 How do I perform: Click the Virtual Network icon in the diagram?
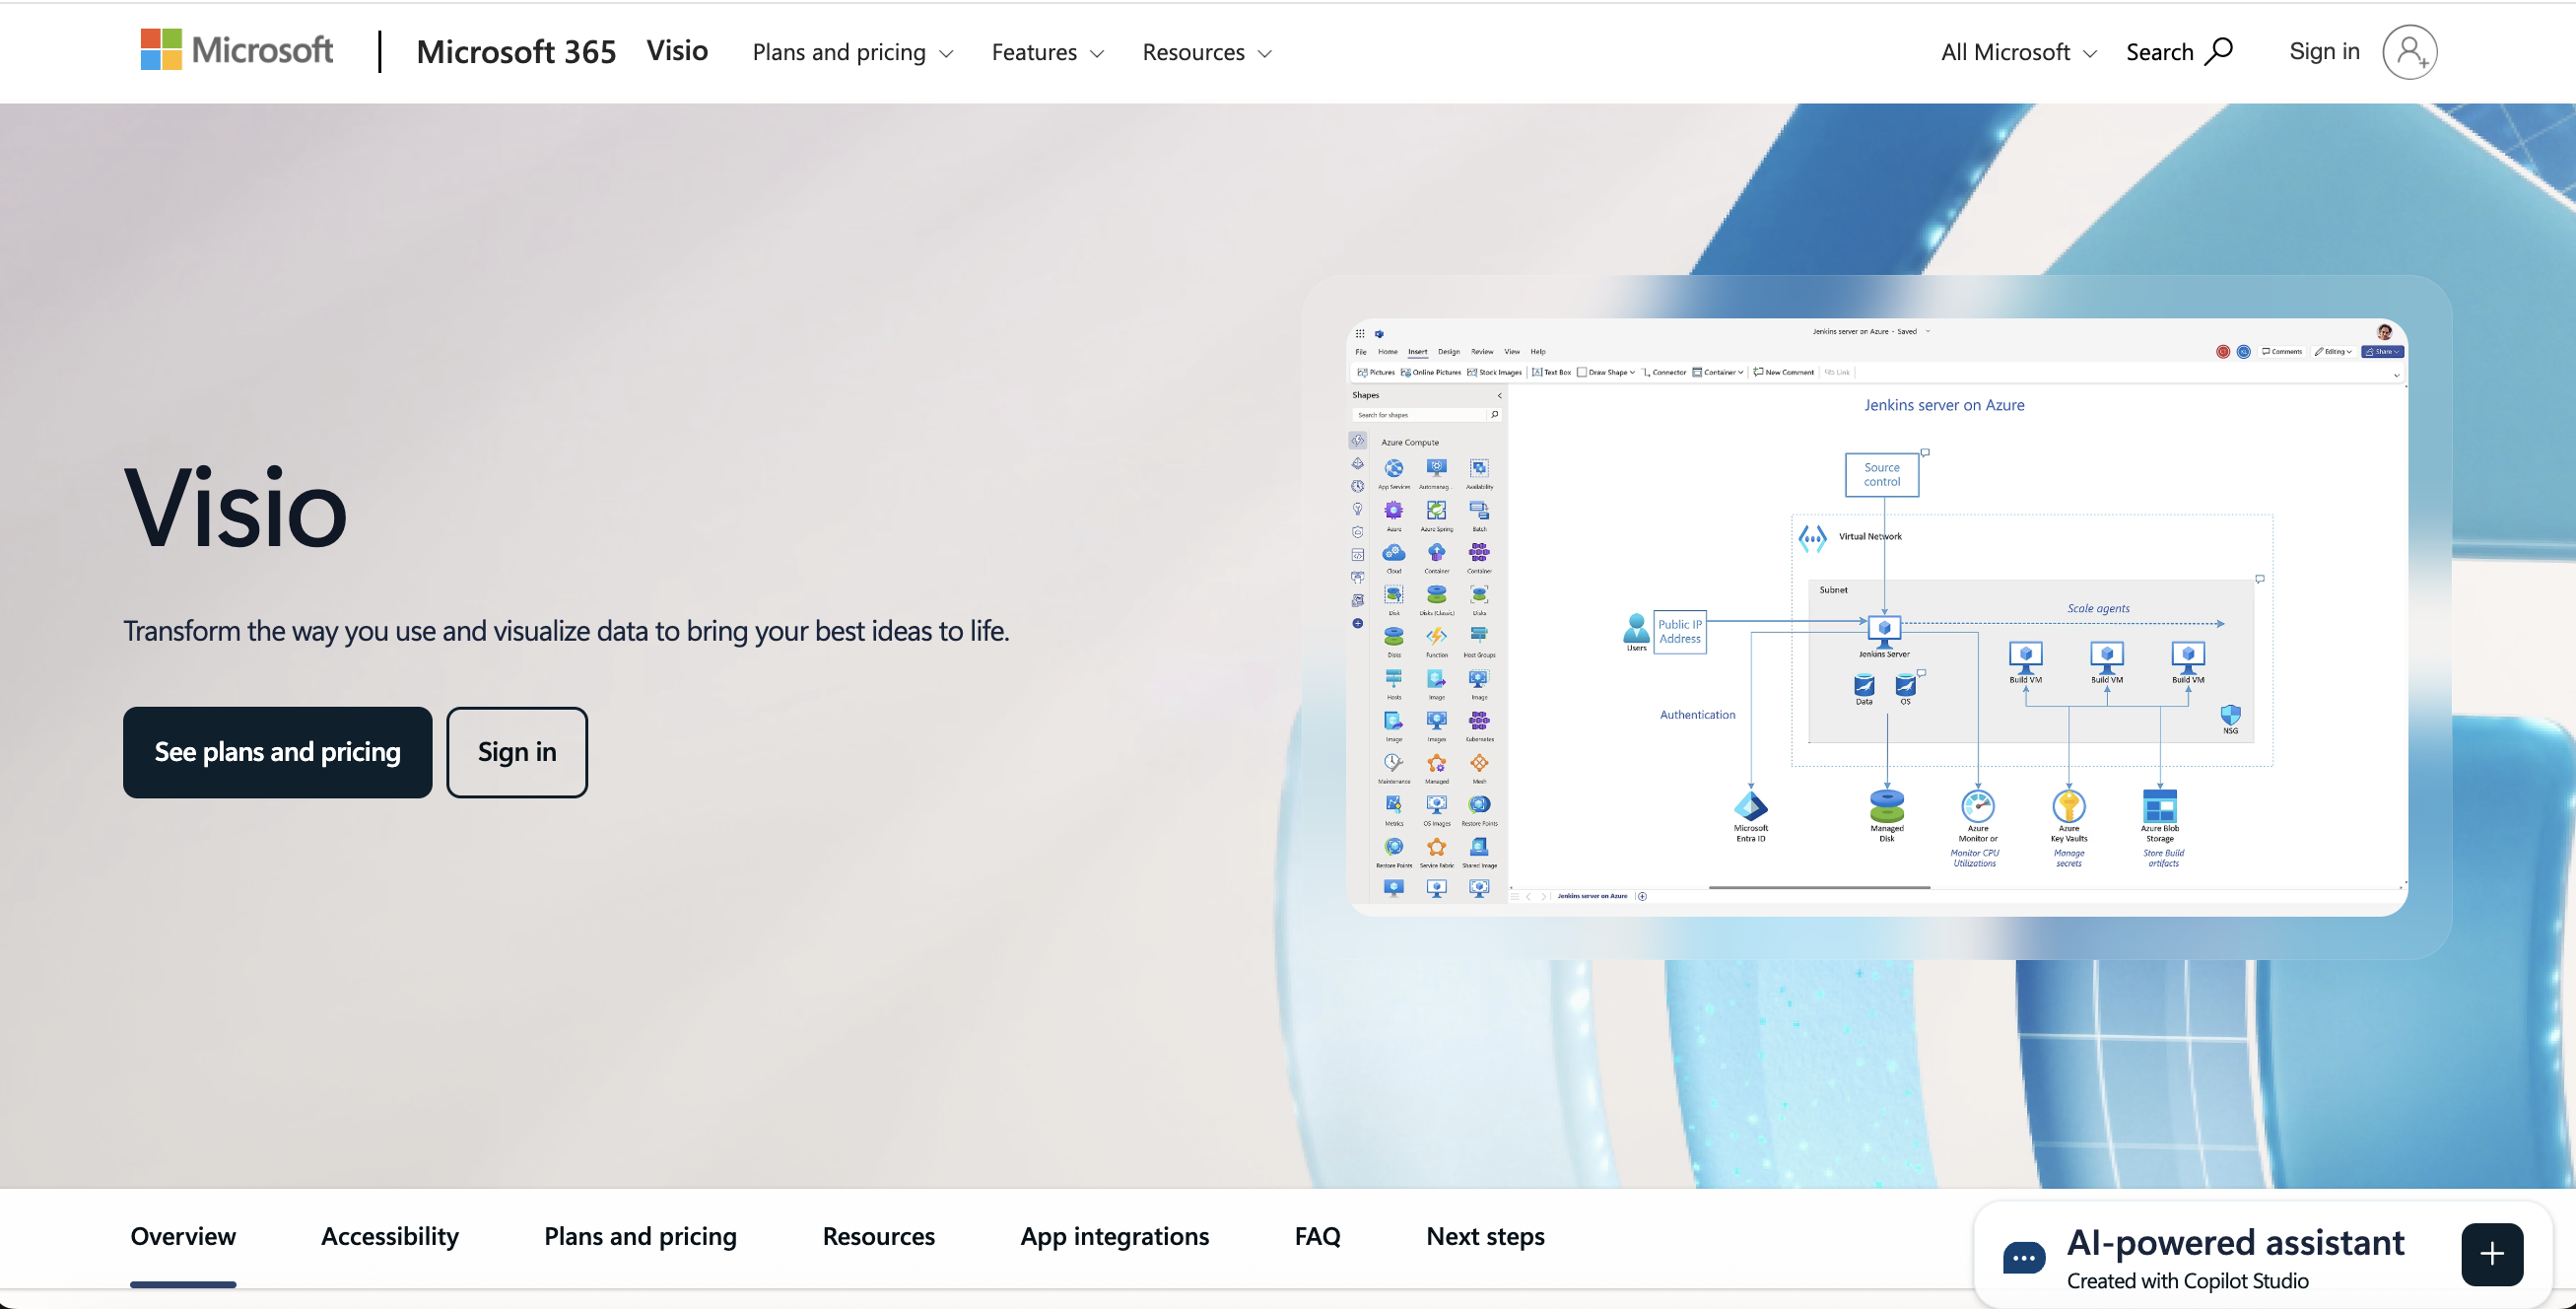pyautogui.click(x=1812, y=538)
